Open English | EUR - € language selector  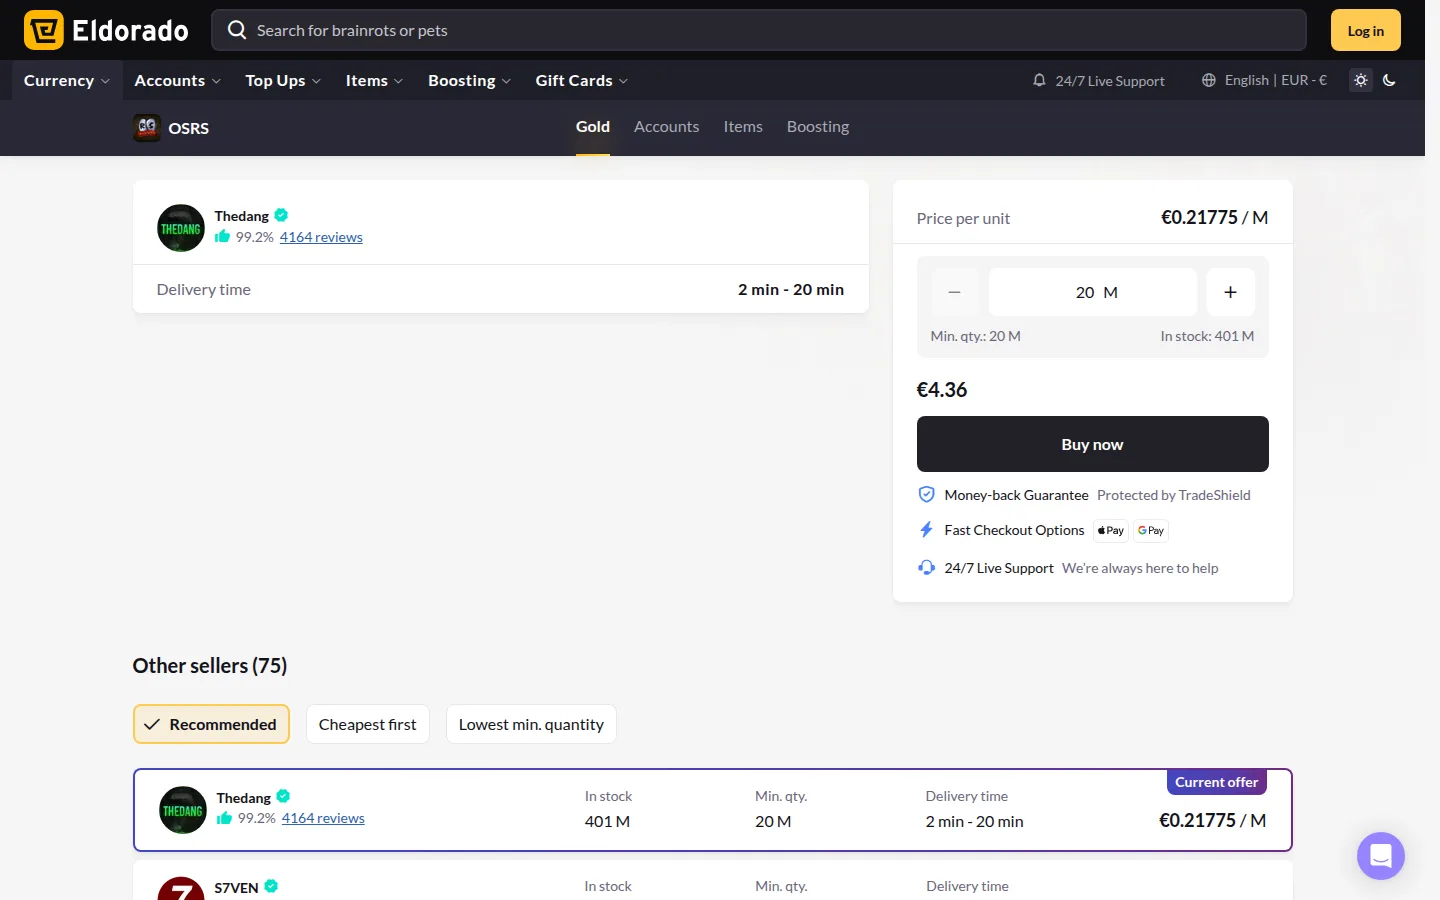[x=1264, y=80]
